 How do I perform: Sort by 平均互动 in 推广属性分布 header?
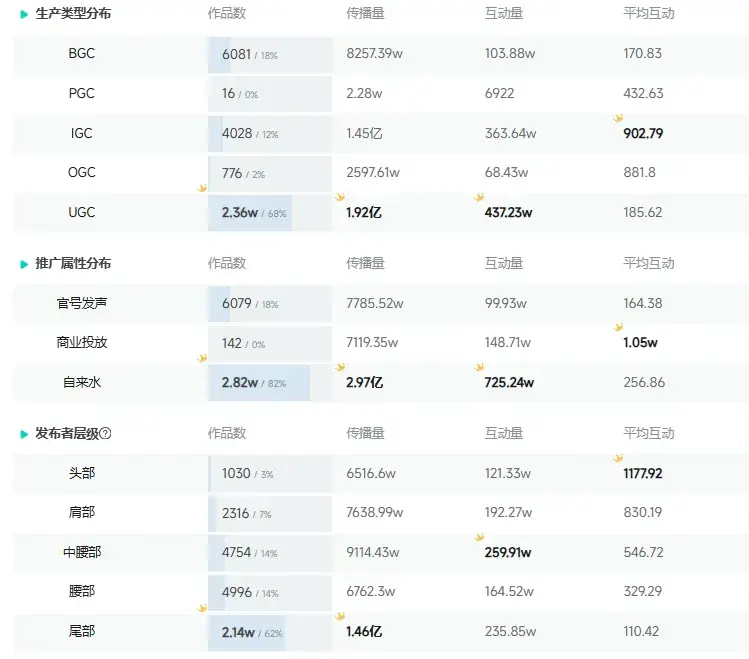(x=649, y=263)
